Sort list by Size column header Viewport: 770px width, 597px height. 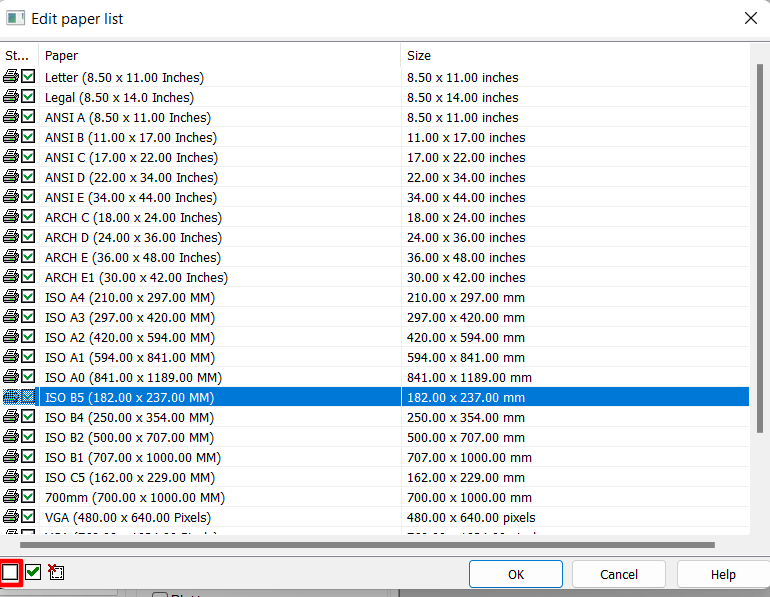click(574, 55)
